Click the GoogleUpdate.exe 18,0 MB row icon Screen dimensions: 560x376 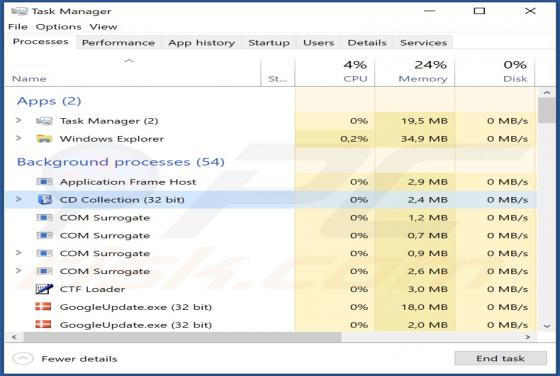pyautogui.click(x=43, y=306)
